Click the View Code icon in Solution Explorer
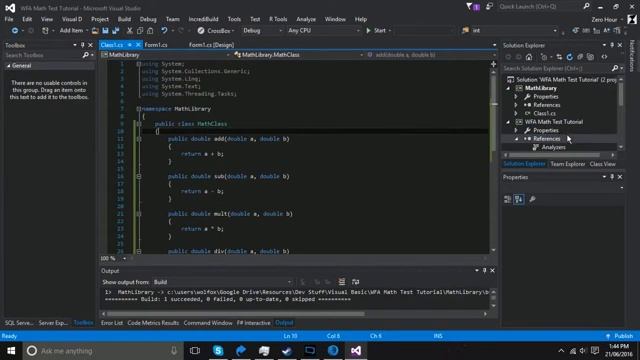Viewport: 640px width, 360px height. (x=604, y=57)
